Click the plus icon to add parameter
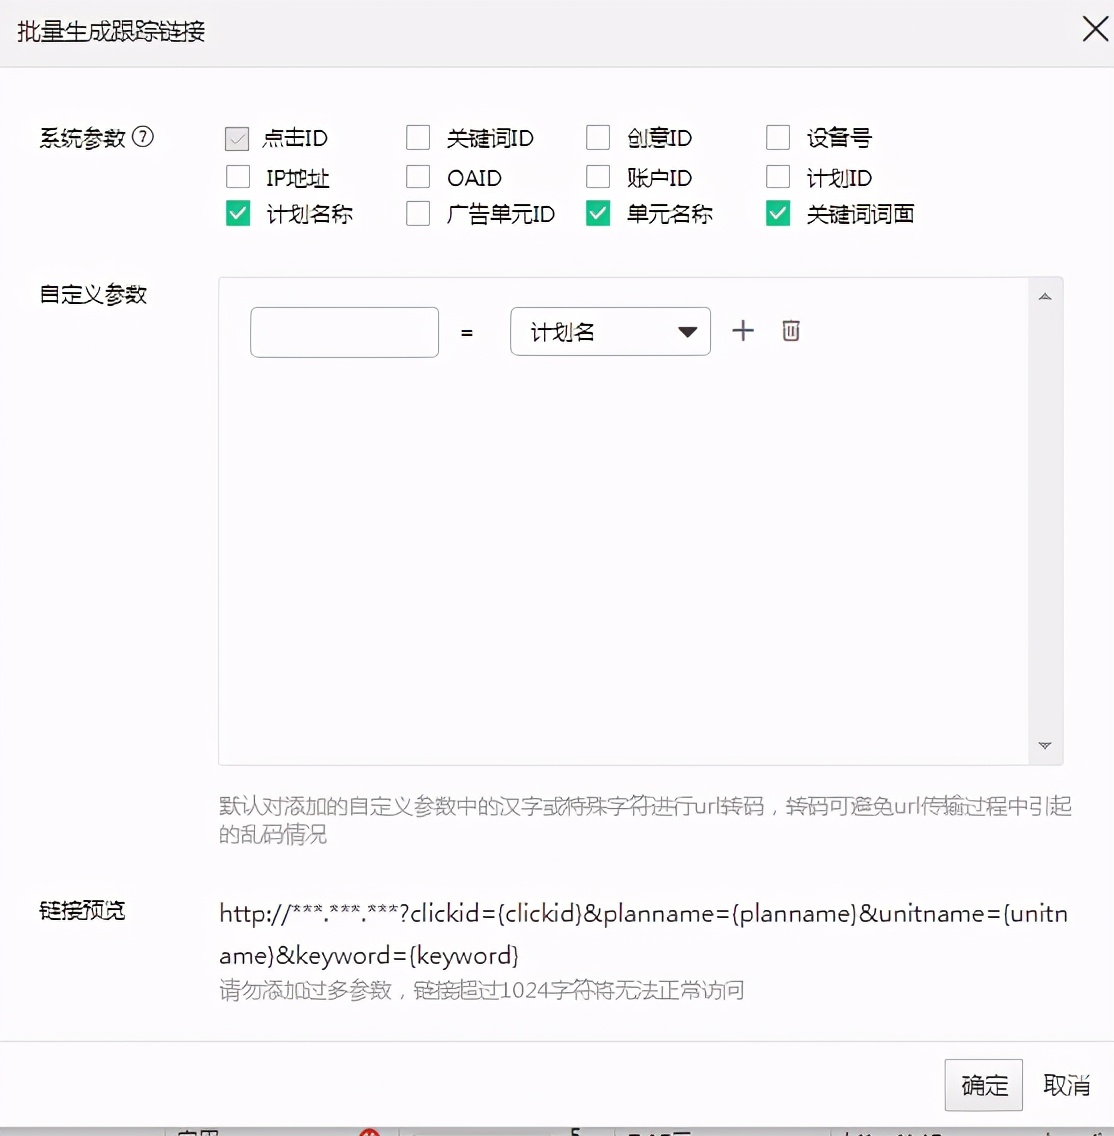1114x1136 pixels. [x=743, y=331]
